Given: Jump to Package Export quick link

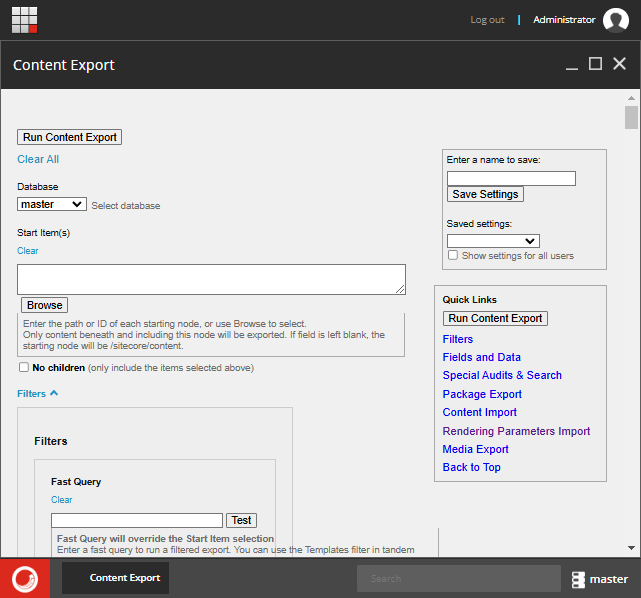Looking at the screenshot, I should [482, 394].
